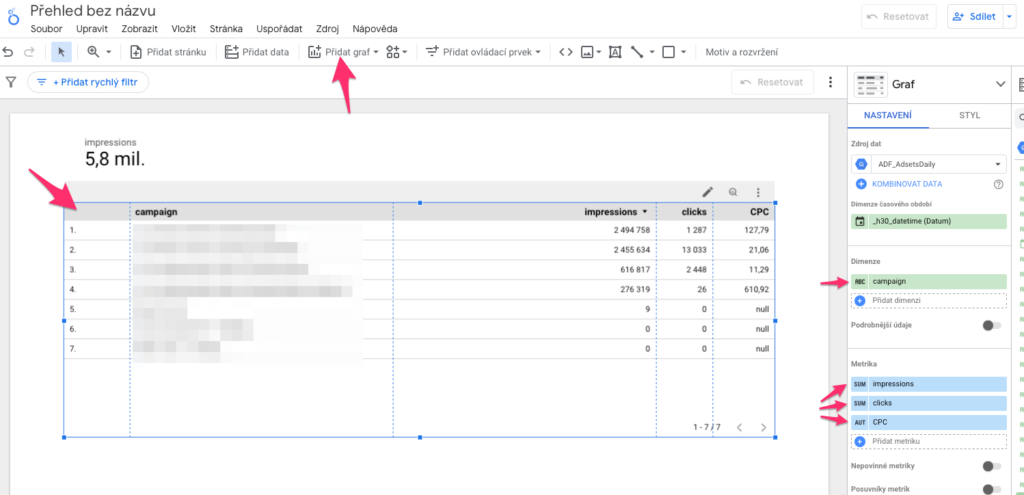
Task: Open the ADF_AdsetsDaily data source dropdown
Action: tap(929, 164)
